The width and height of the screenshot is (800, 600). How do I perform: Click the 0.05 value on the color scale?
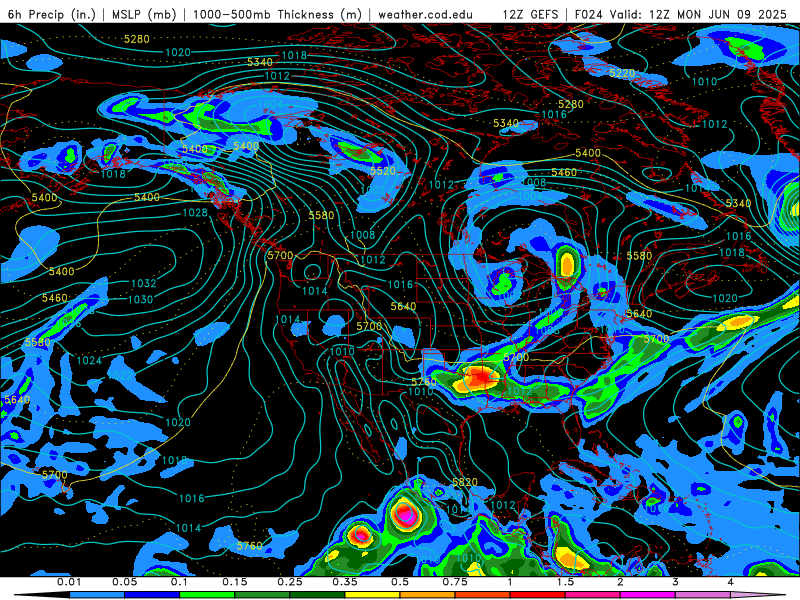pyautogui.click(x=124, y=582)
